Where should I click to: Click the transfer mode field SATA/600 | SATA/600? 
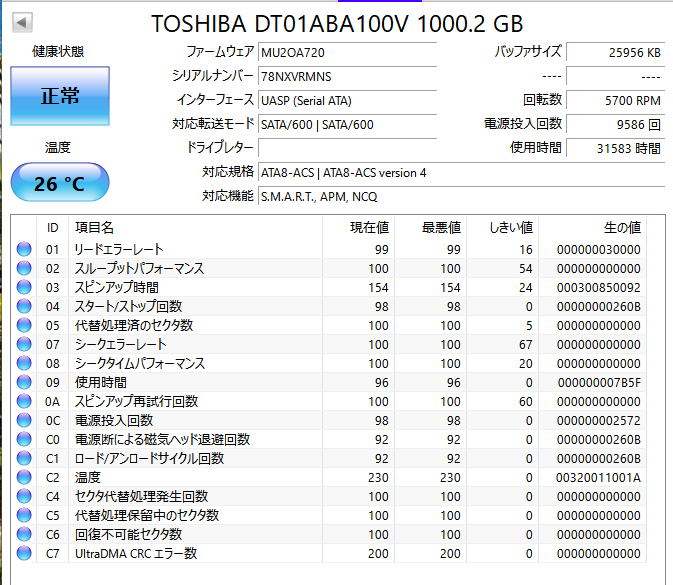(347, 124)
